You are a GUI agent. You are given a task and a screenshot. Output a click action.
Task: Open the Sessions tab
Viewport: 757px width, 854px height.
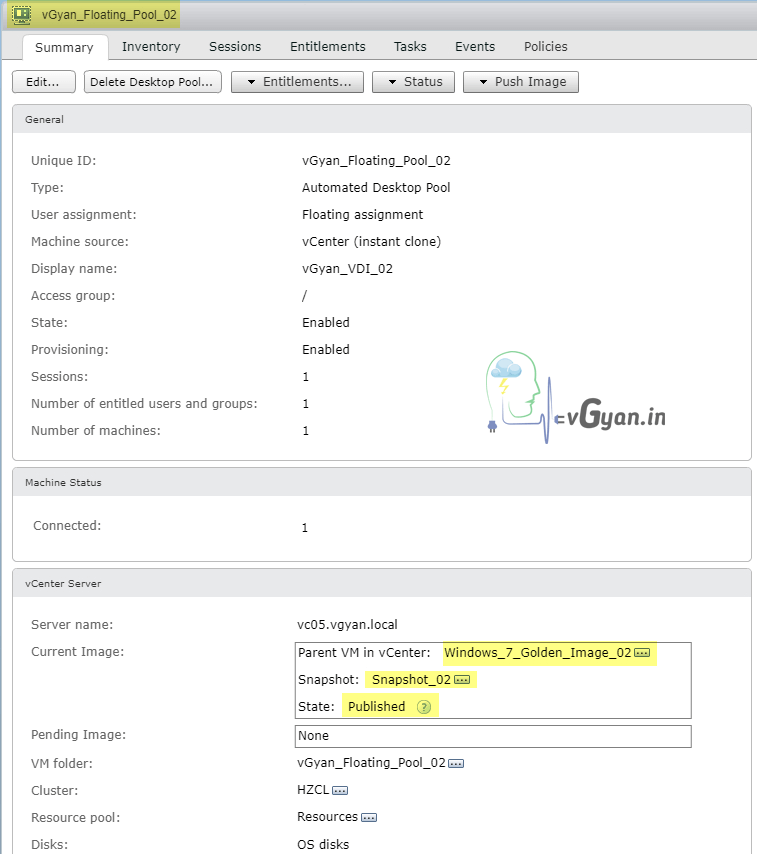[x=235, y=46]
